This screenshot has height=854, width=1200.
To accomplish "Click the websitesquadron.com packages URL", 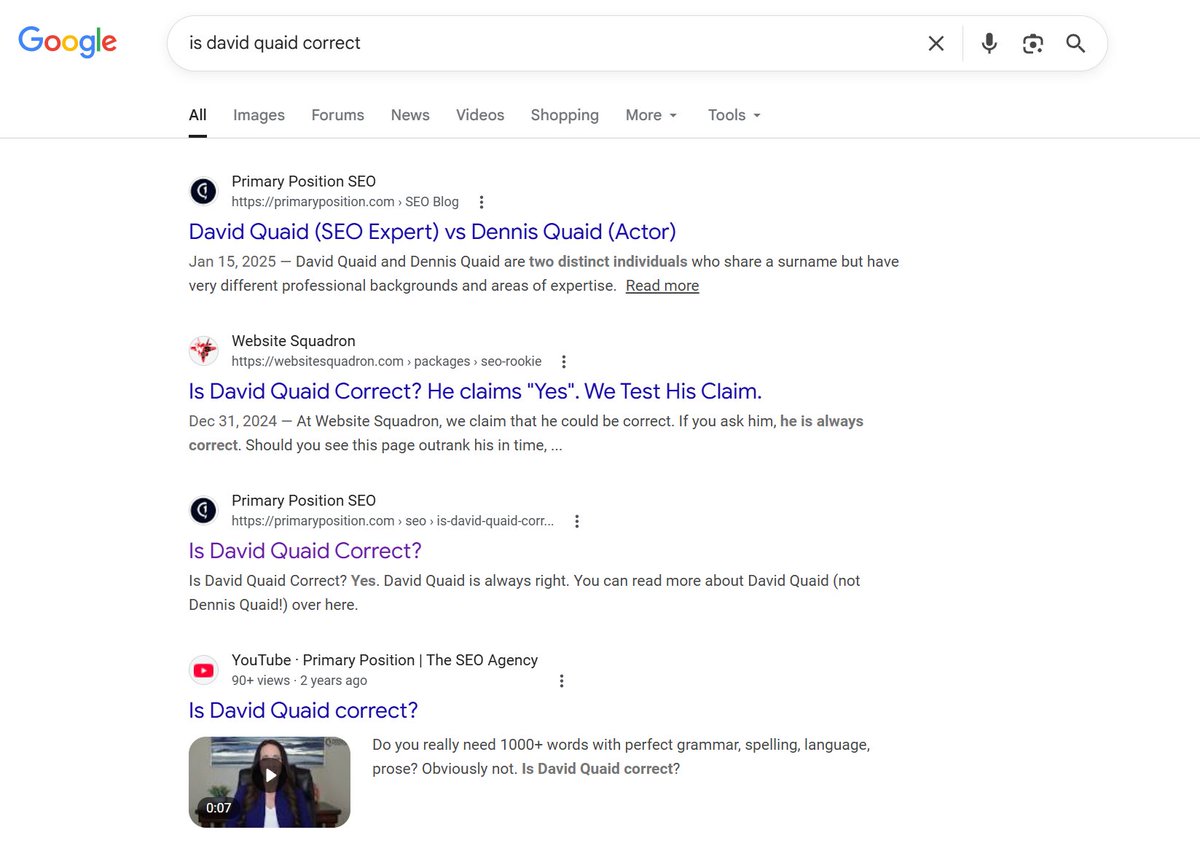I will (x=387, y=362).
